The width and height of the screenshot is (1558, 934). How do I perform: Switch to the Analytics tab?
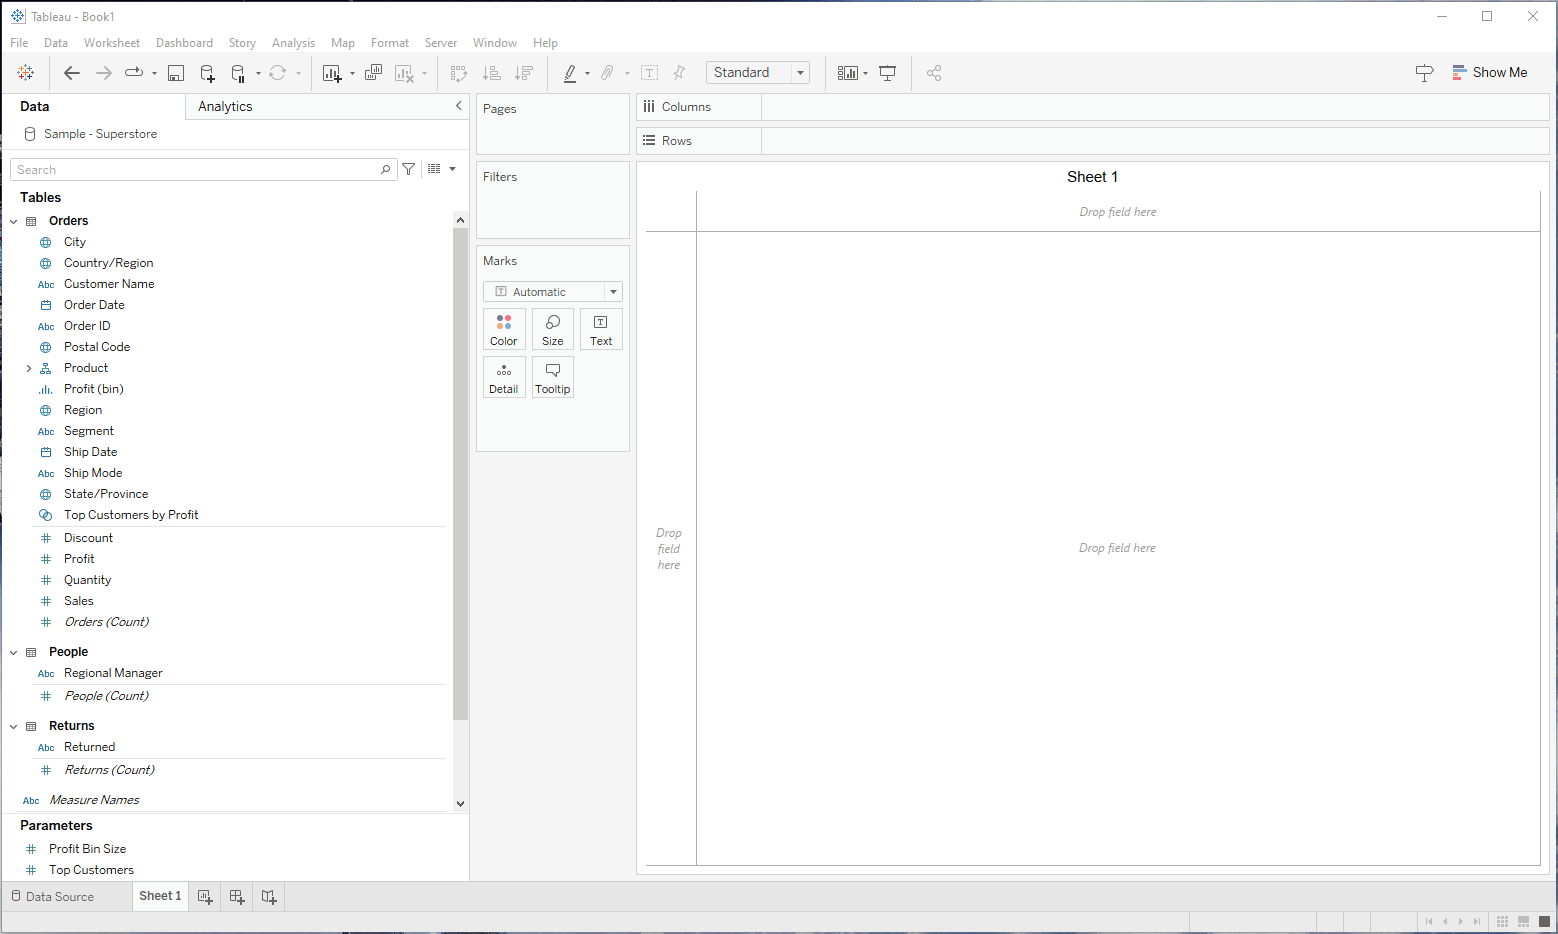click(225, 107)
